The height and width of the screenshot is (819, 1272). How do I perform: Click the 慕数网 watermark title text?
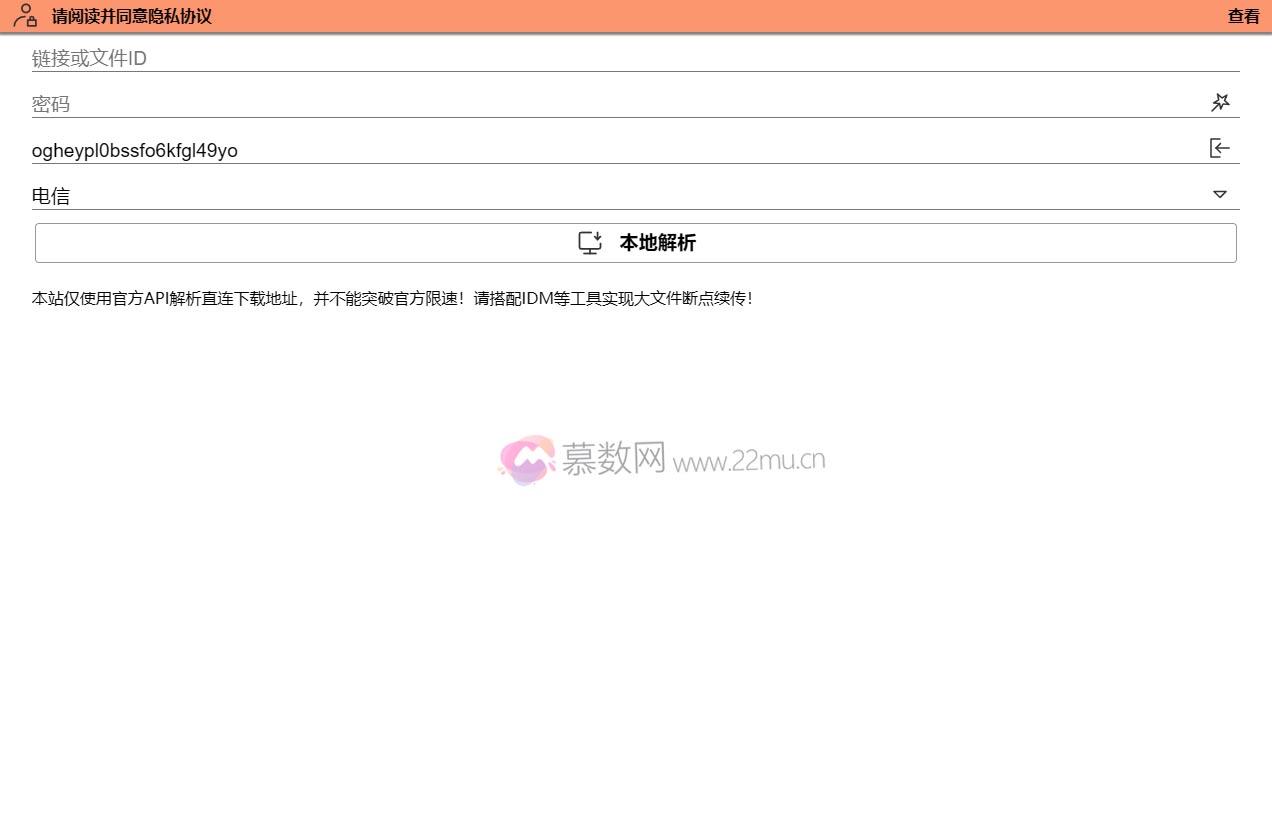[x=613, y=459]
